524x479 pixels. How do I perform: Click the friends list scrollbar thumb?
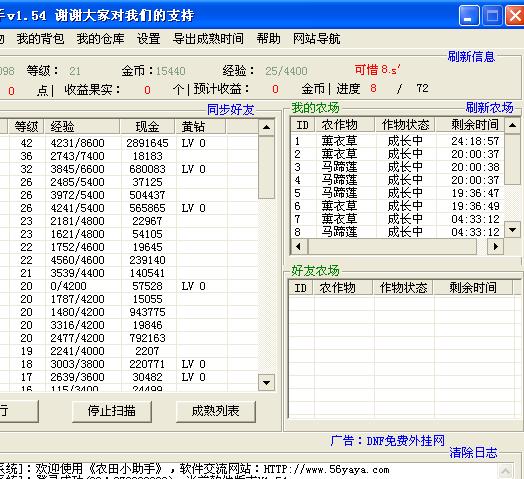[266, 167]
